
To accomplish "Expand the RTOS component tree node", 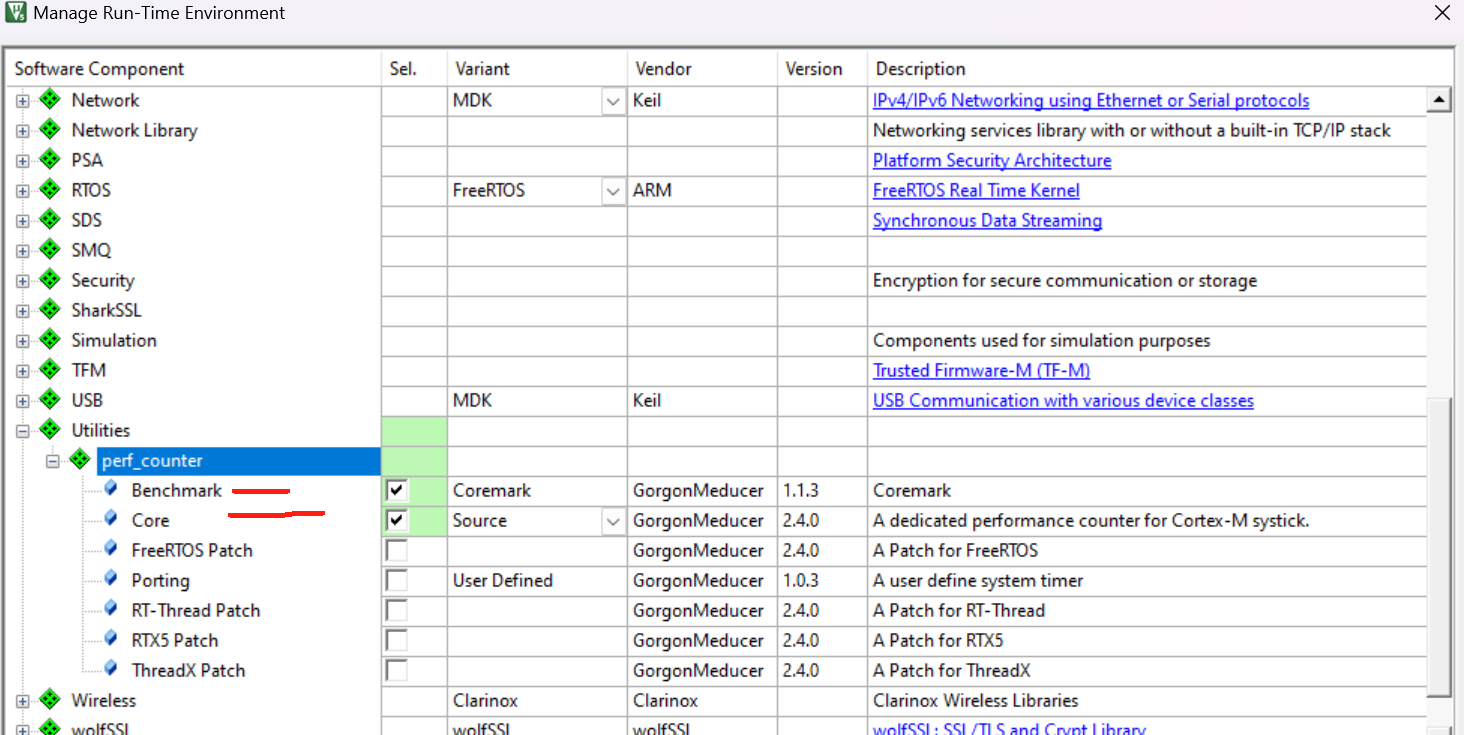I will pos(23,191).
